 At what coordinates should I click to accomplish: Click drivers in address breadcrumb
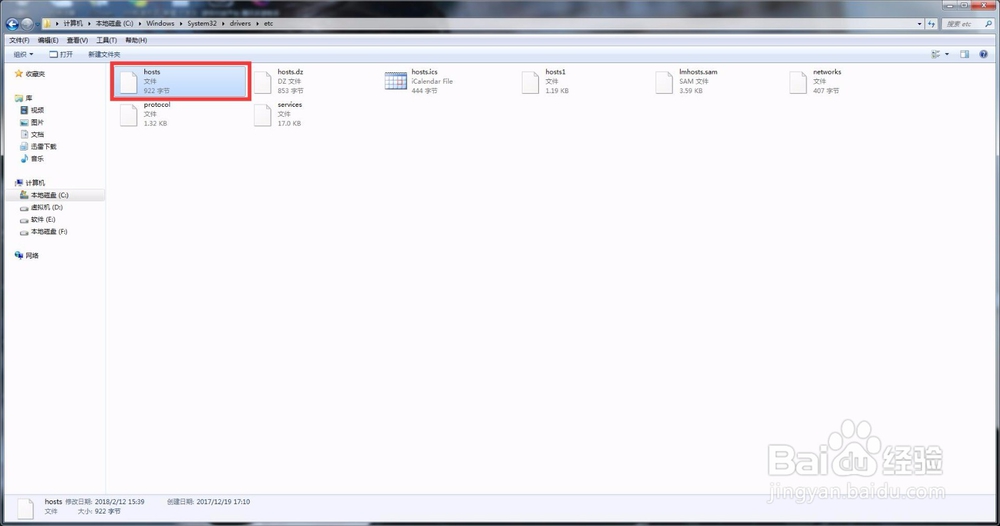(x=240, y=24)
